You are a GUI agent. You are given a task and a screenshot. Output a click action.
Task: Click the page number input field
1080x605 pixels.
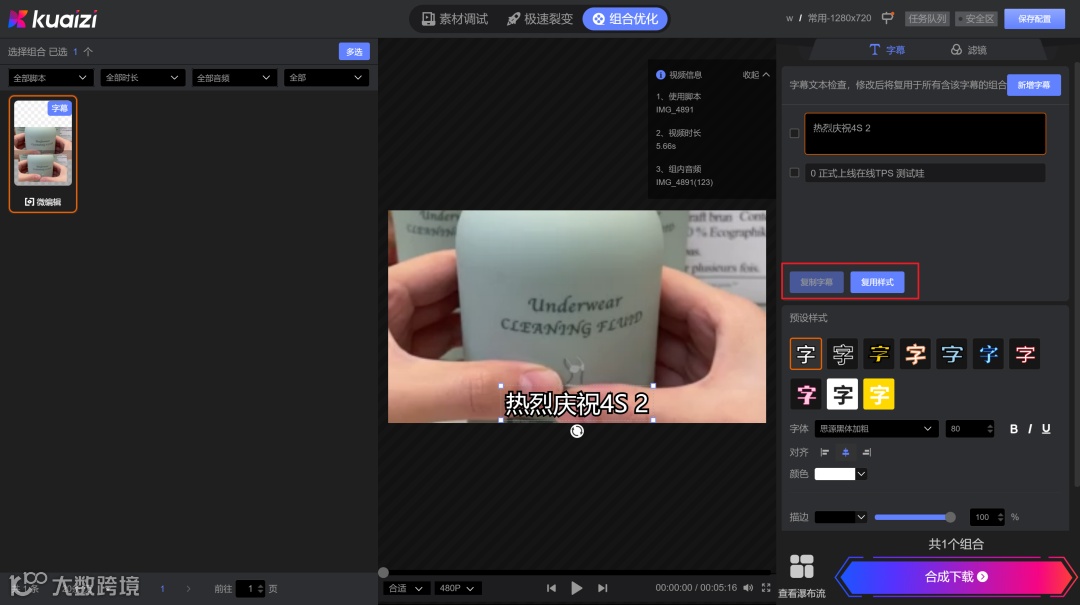click(250, 588)
